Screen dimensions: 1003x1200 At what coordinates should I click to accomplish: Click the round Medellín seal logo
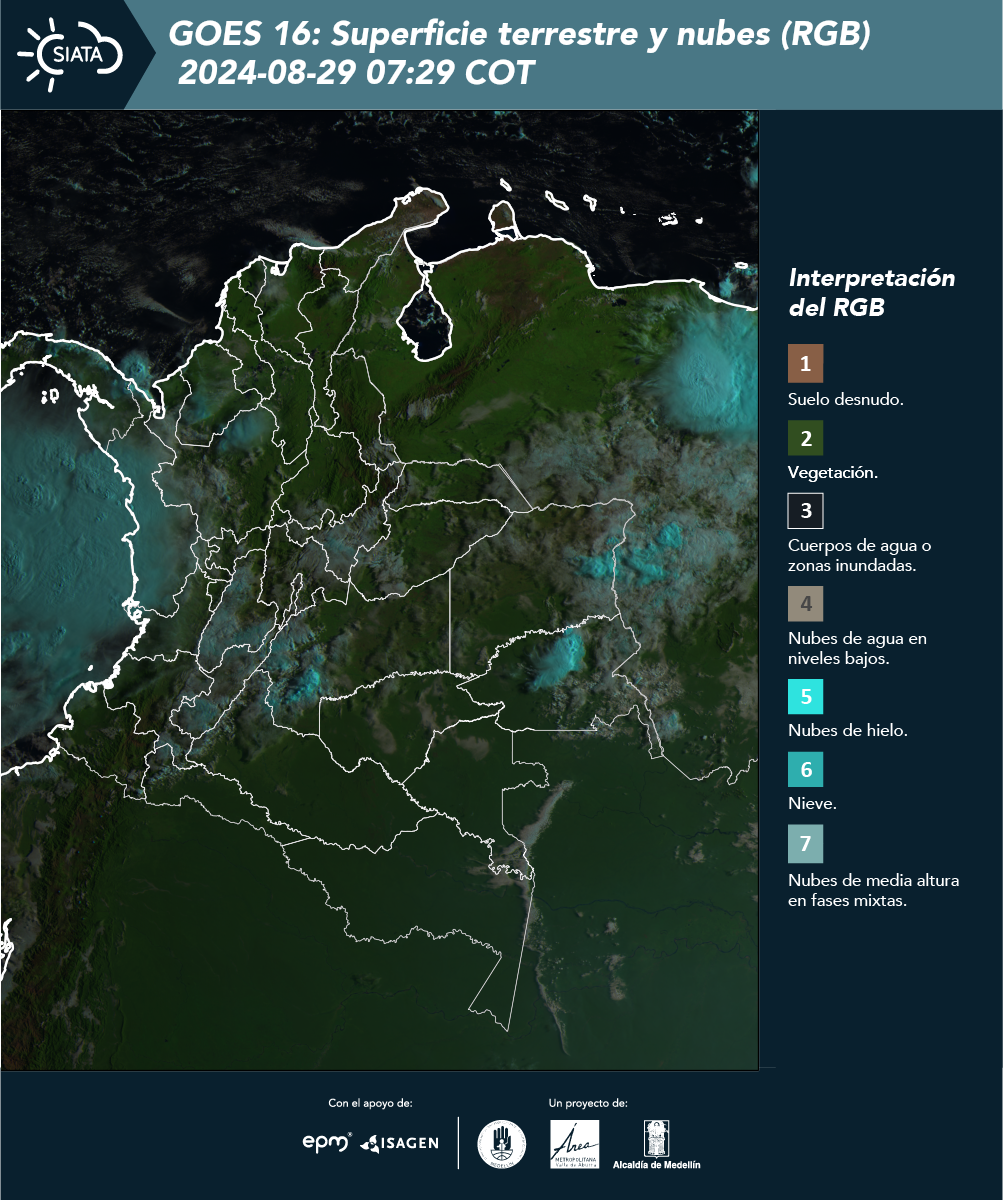point(502,1144)
